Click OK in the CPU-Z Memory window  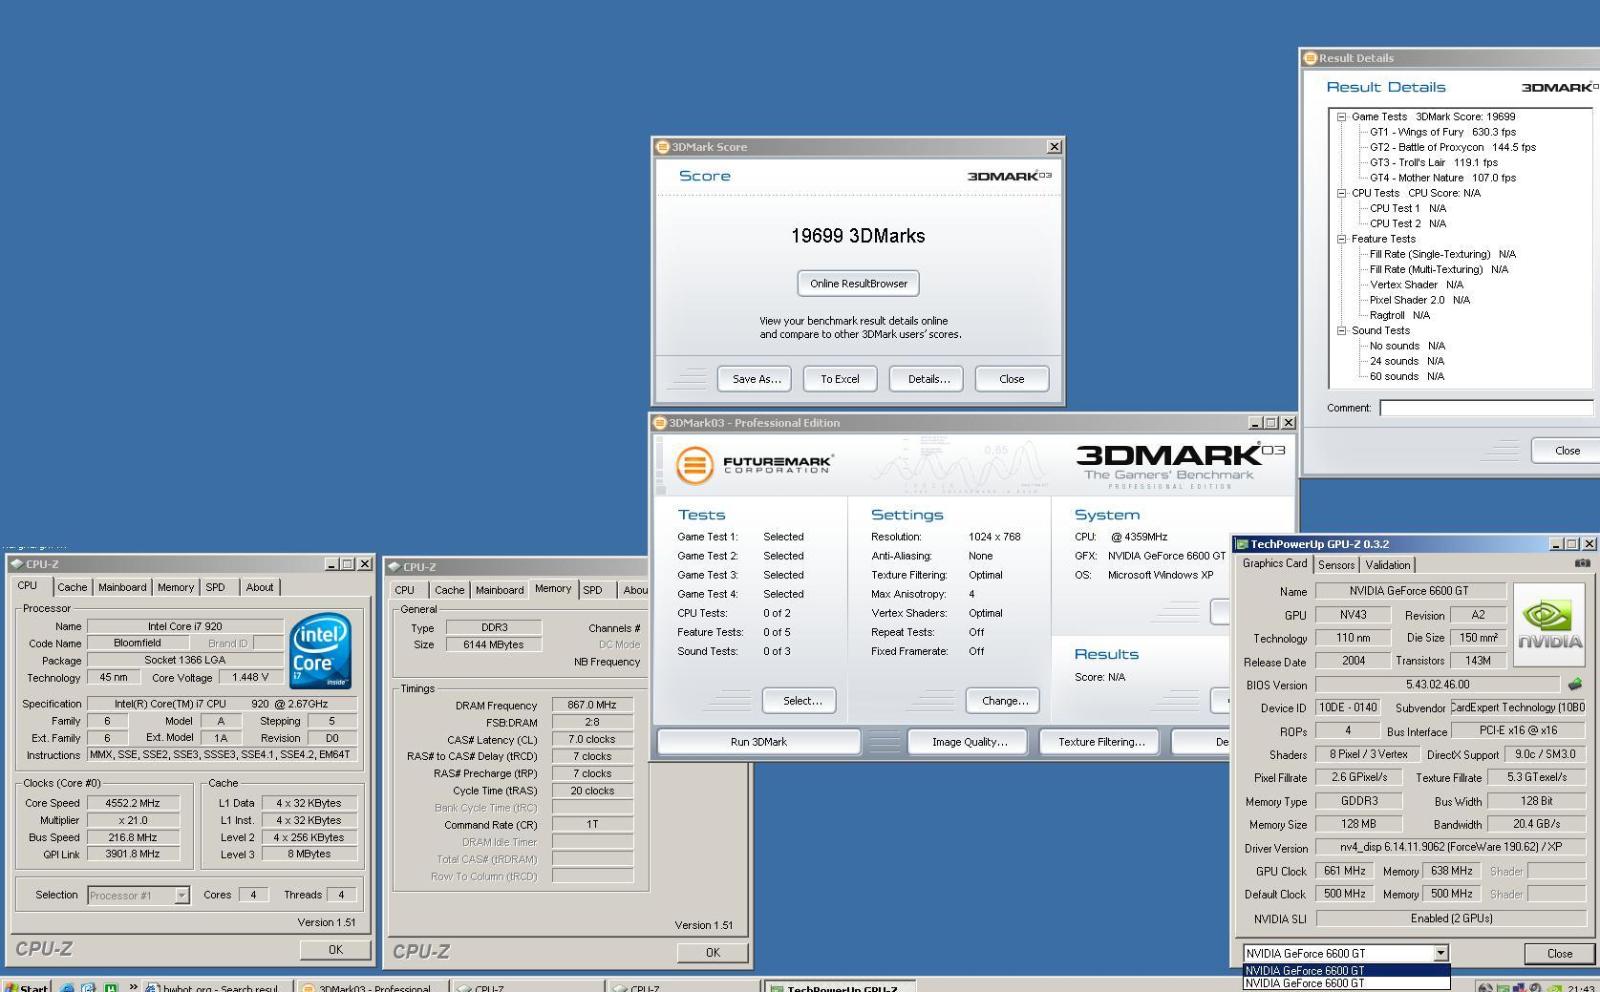click(713, 953)
